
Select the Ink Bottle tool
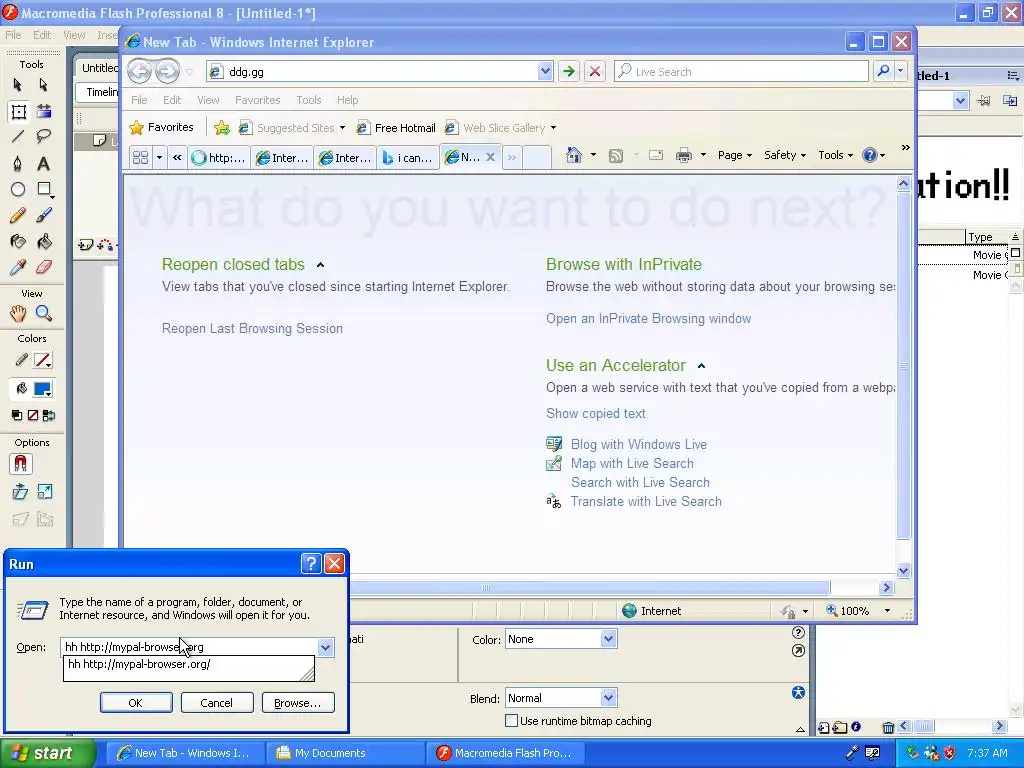point(18,242)
